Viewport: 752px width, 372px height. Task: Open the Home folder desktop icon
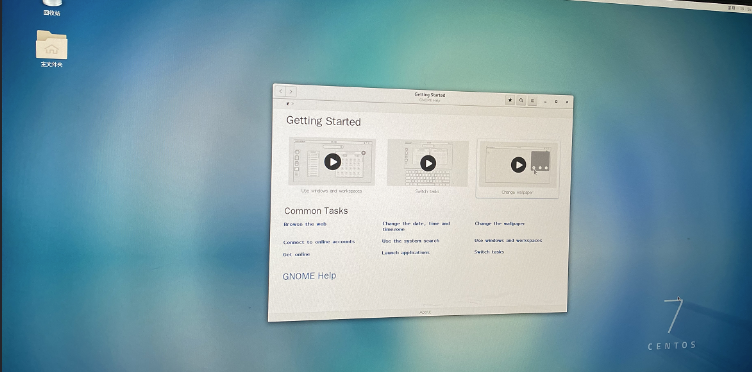(x=51, y=48)
